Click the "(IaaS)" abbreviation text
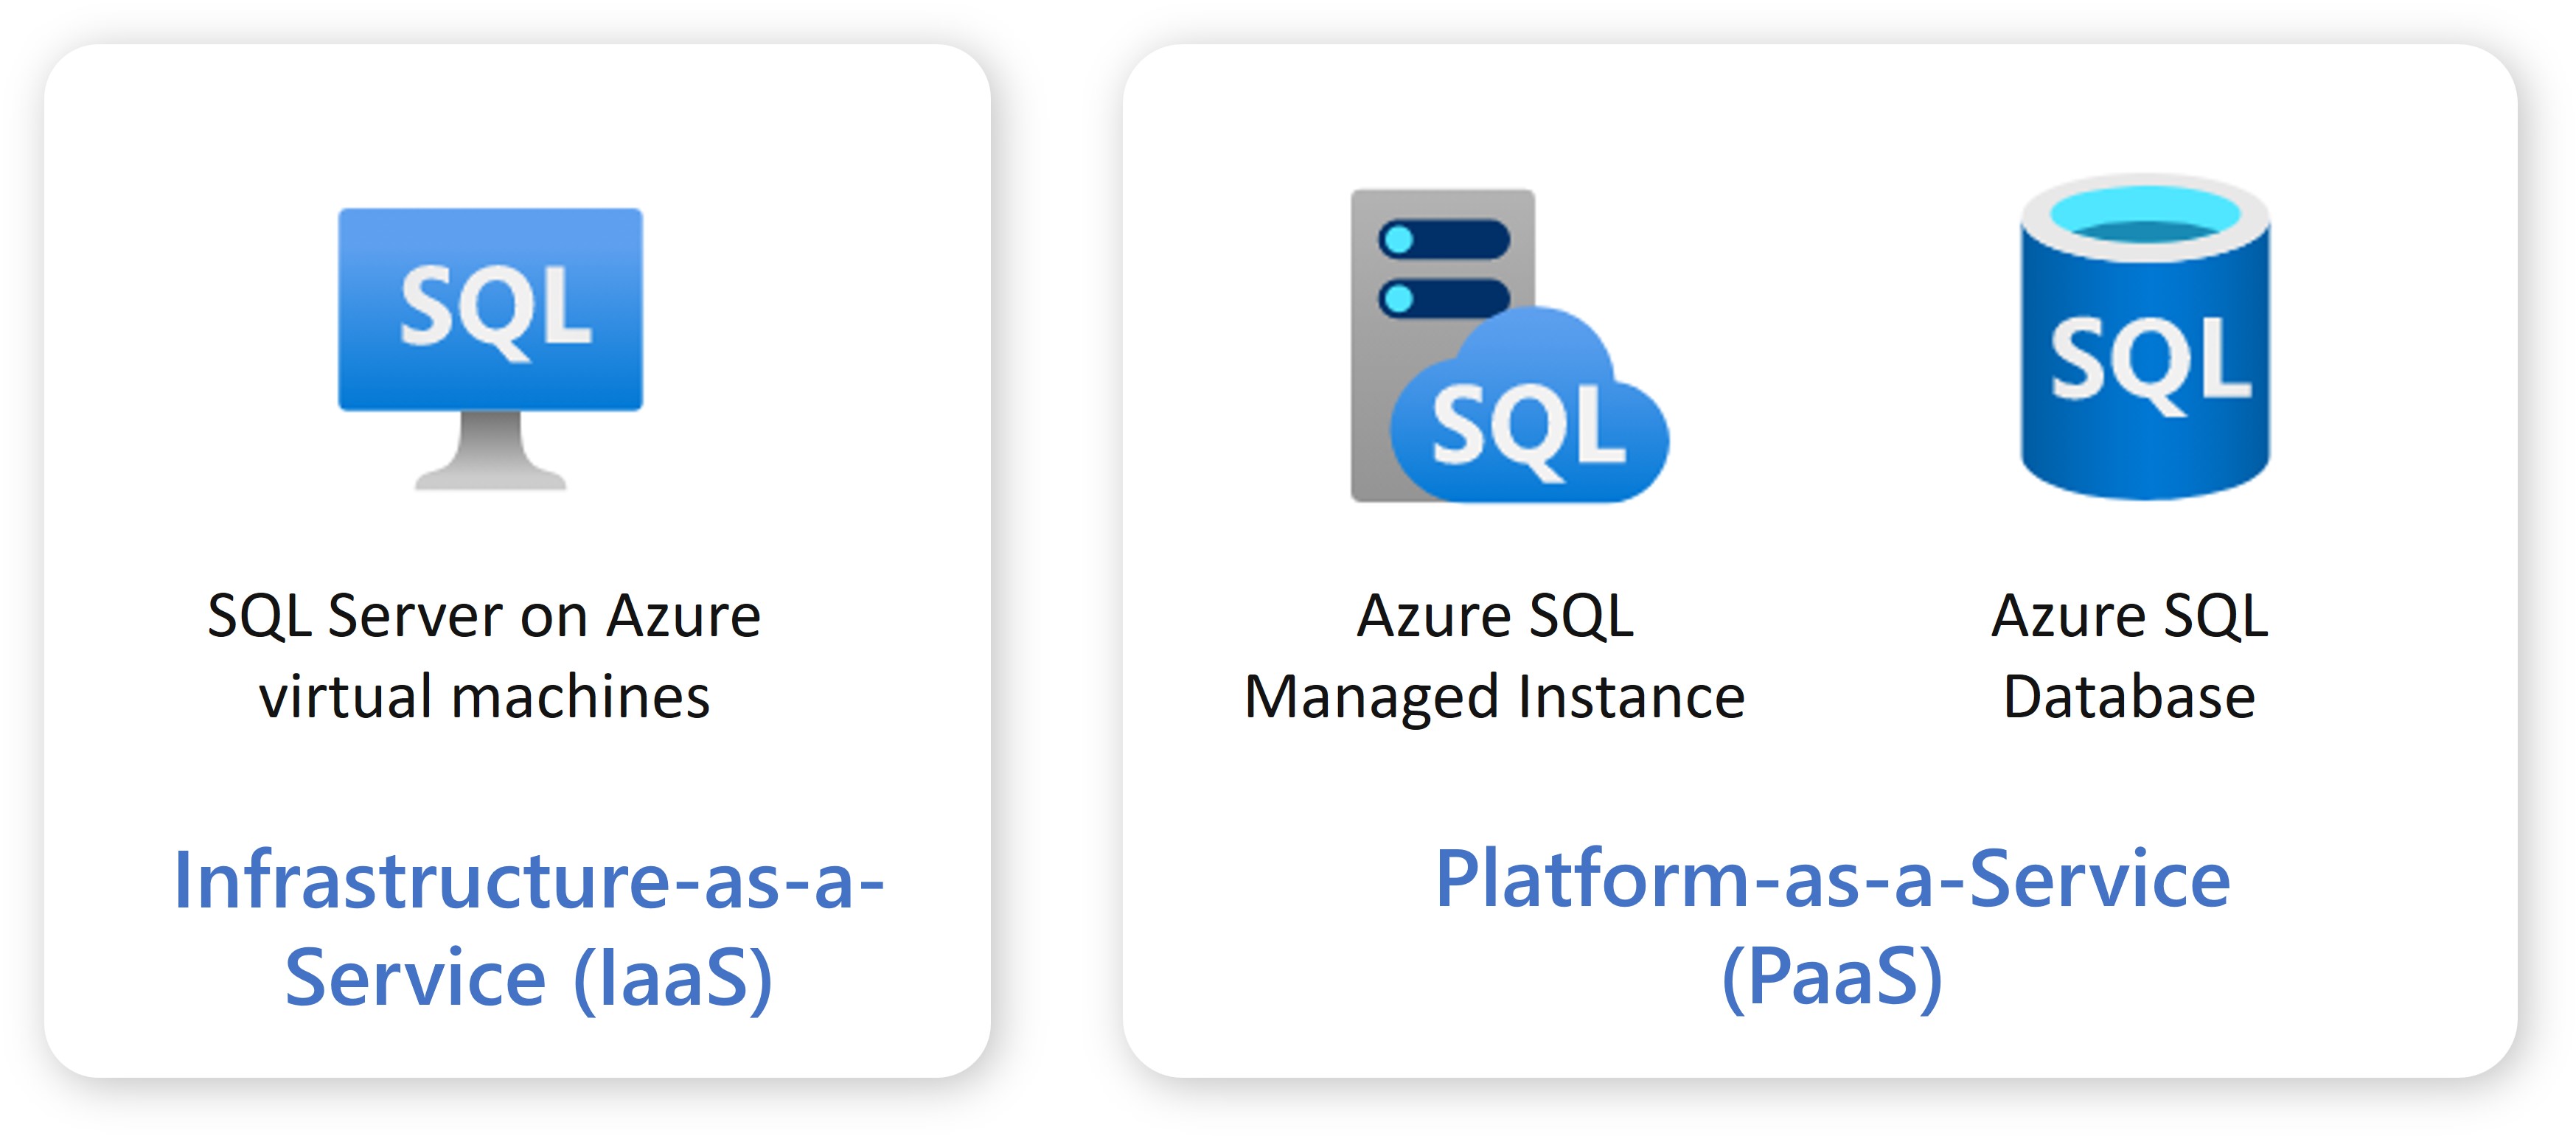 (673, 978)
